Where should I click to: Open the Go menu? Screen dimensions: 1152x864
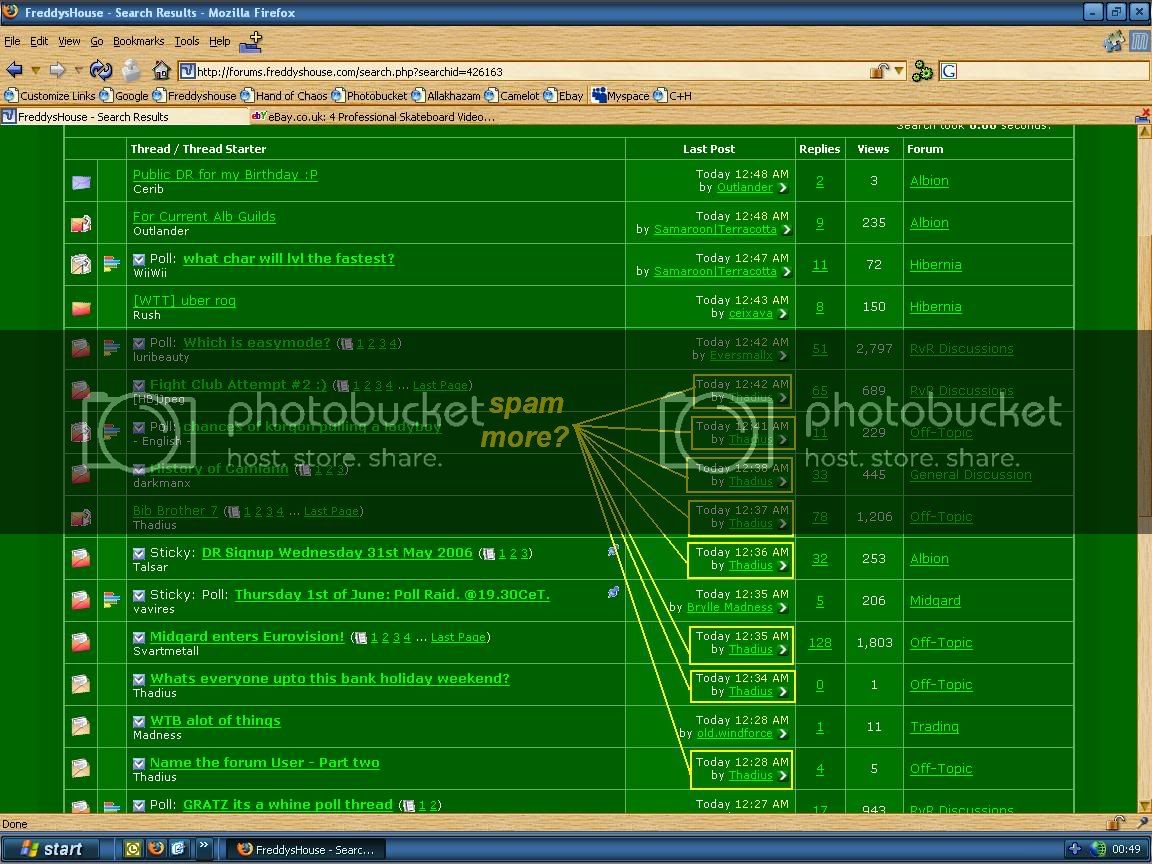click(96, 41)
